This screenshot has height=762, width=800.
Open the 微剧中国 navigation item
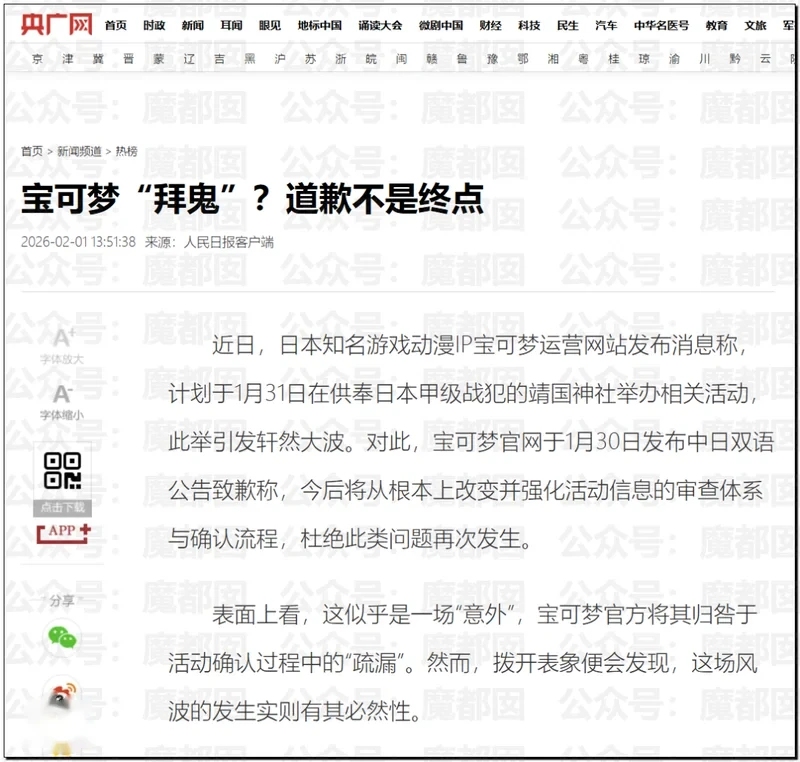click(441, 26)
